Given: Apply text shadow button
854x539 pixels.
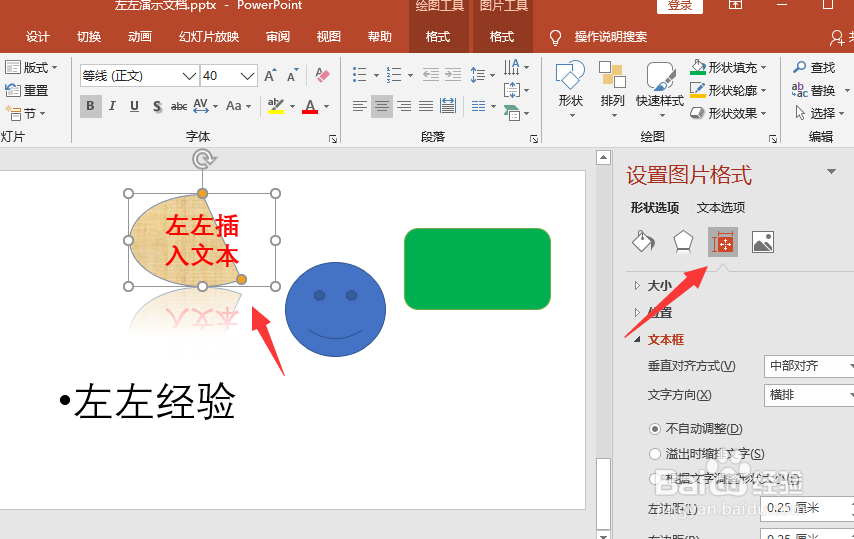Looking at the screenshot, I should click(157, 106).
